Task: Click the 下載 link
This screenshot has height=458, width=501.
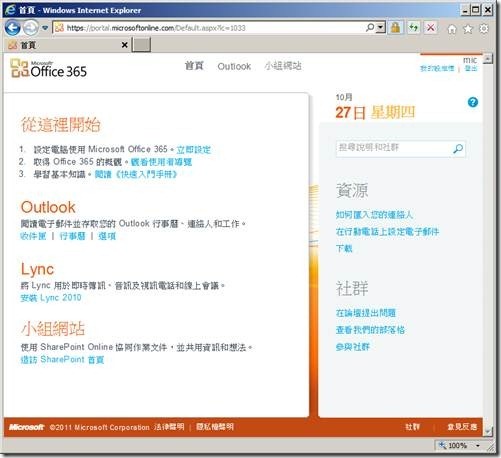Action: point(344,249)
